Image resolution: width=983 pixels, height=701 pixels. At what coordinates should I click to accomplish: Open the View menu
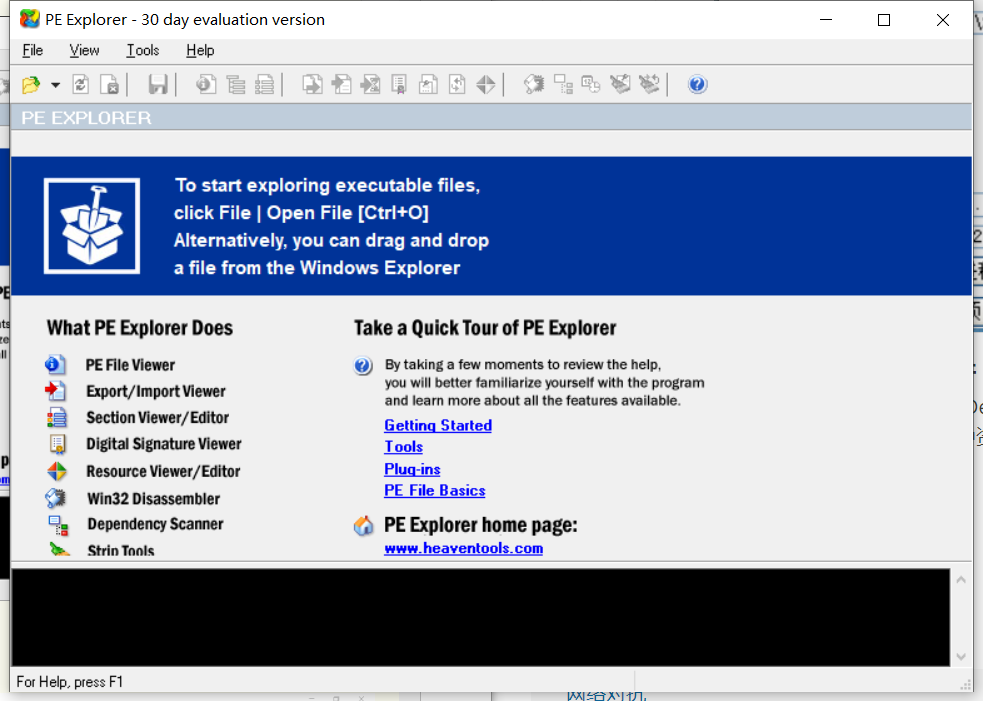84,50
